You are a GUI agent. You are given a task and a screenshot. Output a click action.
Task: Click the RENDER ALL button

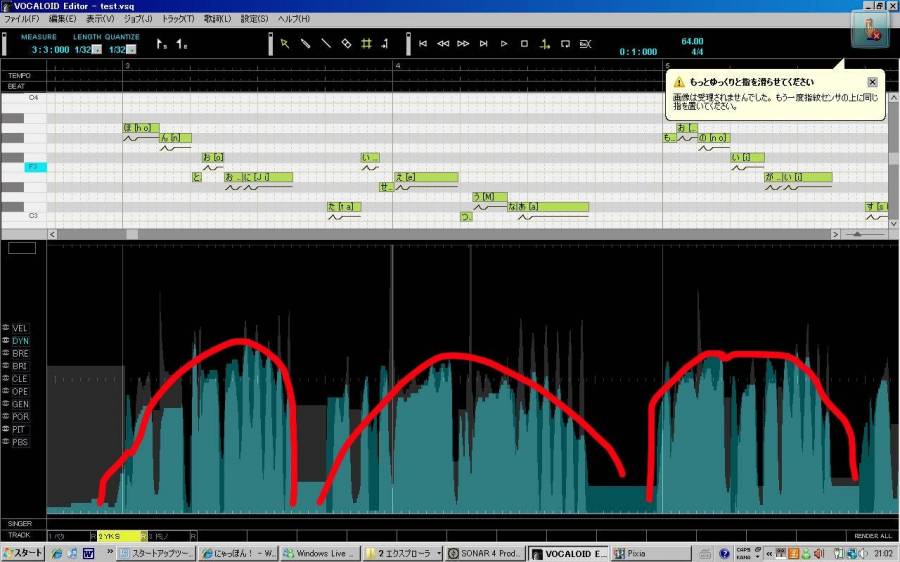[872, 536]
